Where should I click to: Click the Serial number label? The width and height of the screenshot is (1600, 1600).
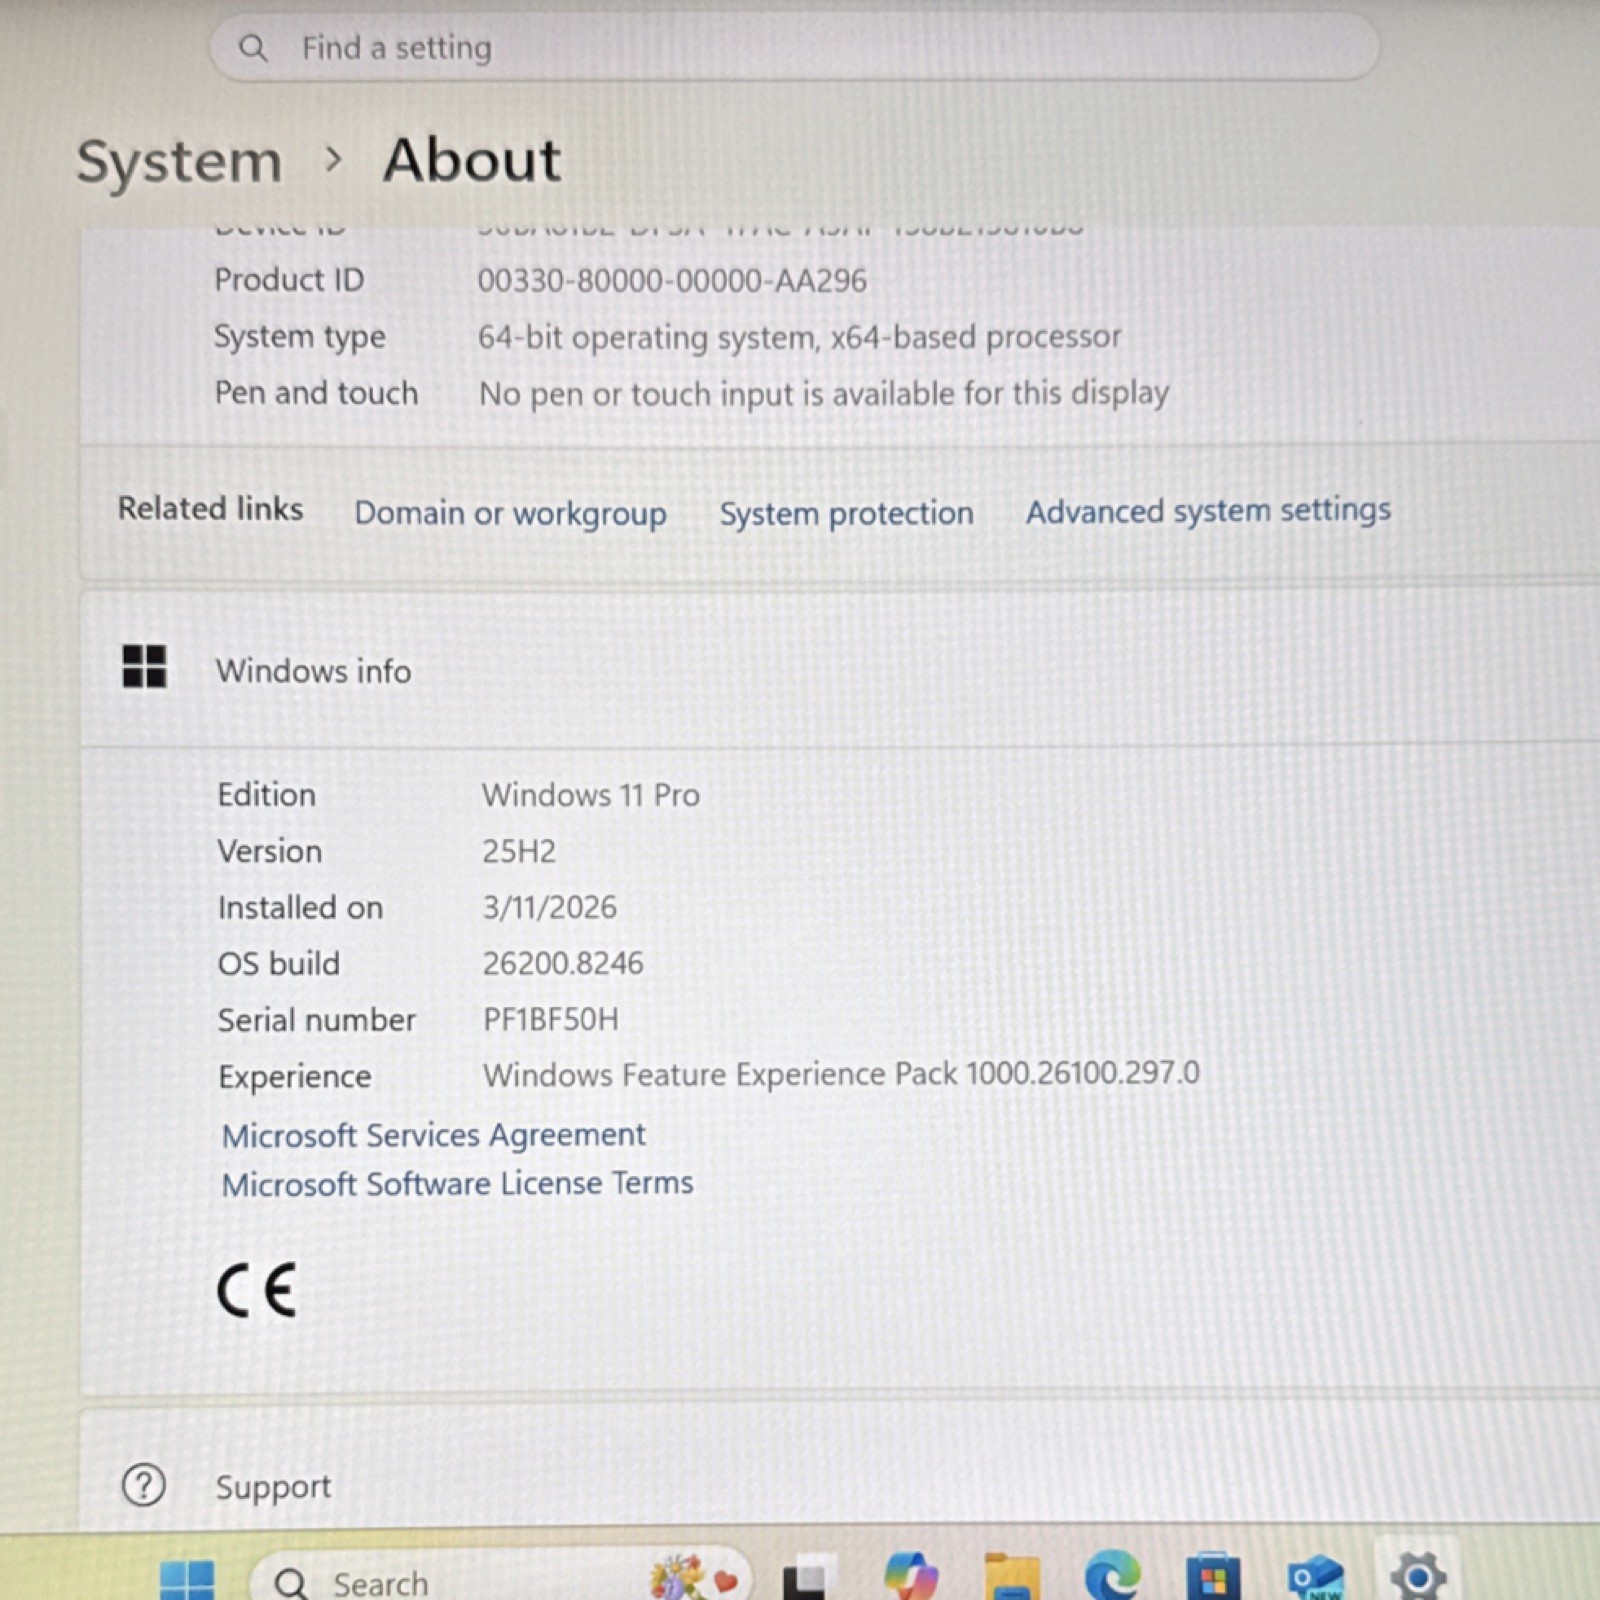(x=317, y=1020)
